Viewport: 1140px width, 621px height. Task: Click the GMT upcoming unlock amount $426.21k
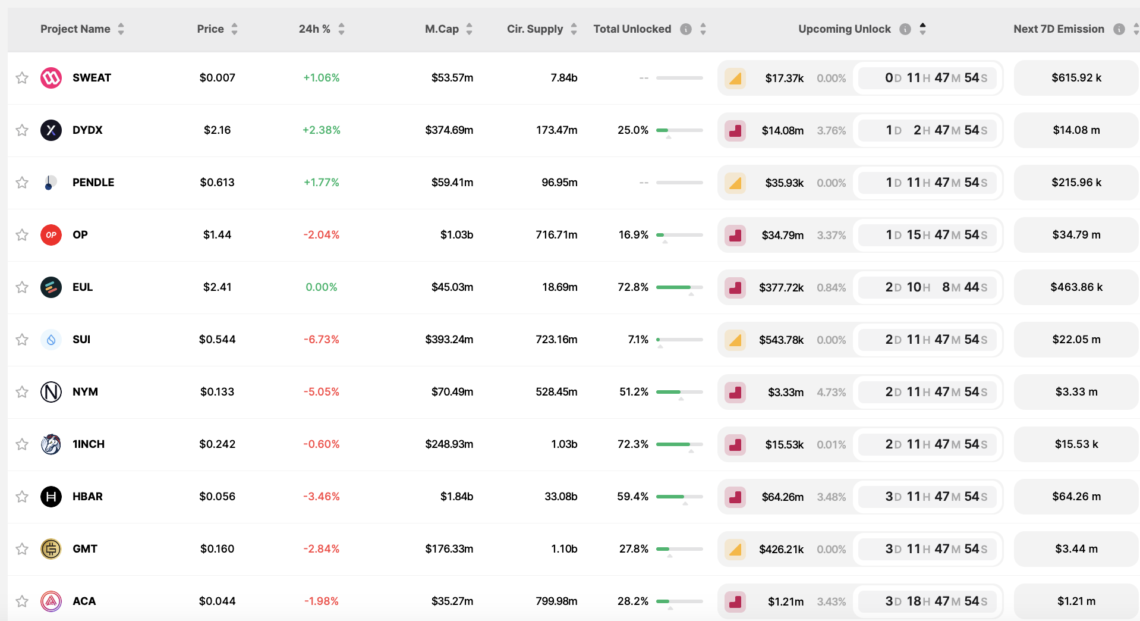click(782, 549)
